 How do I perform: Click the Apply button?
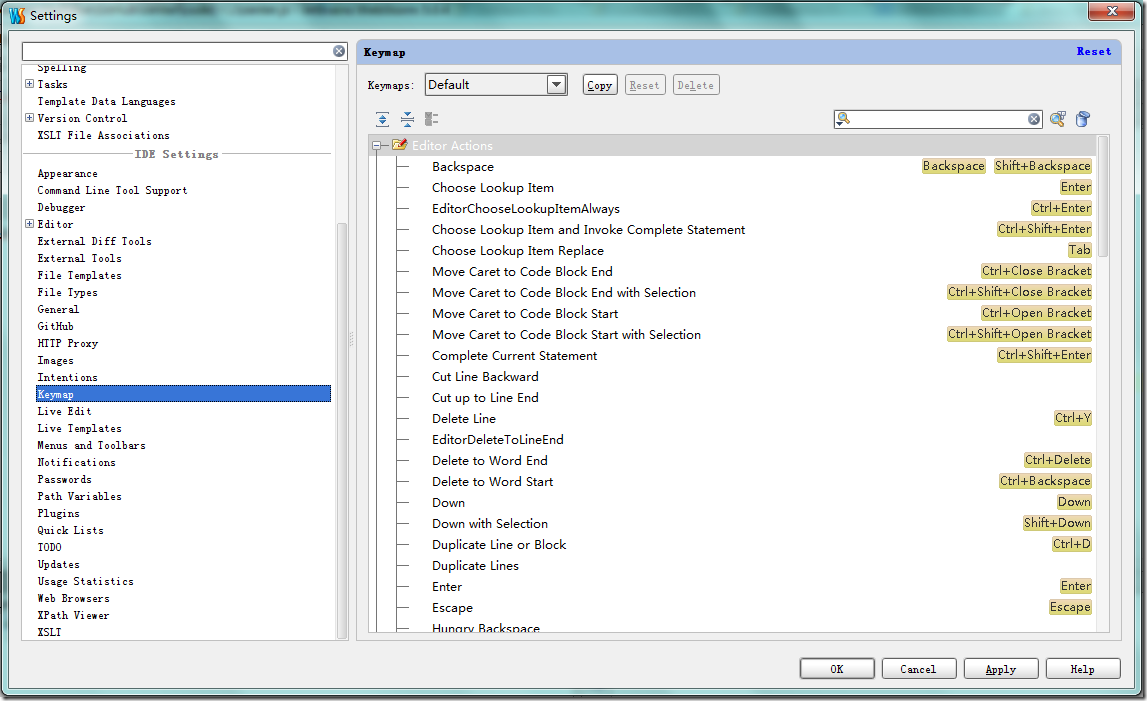(x=1001, y=669)
